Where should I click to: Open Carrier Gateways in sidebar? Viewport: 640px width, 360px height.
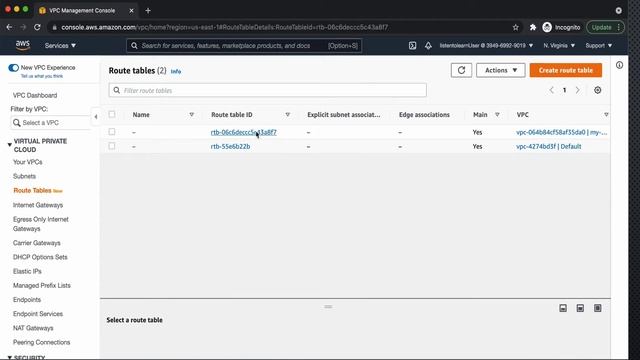click(37, 243)
